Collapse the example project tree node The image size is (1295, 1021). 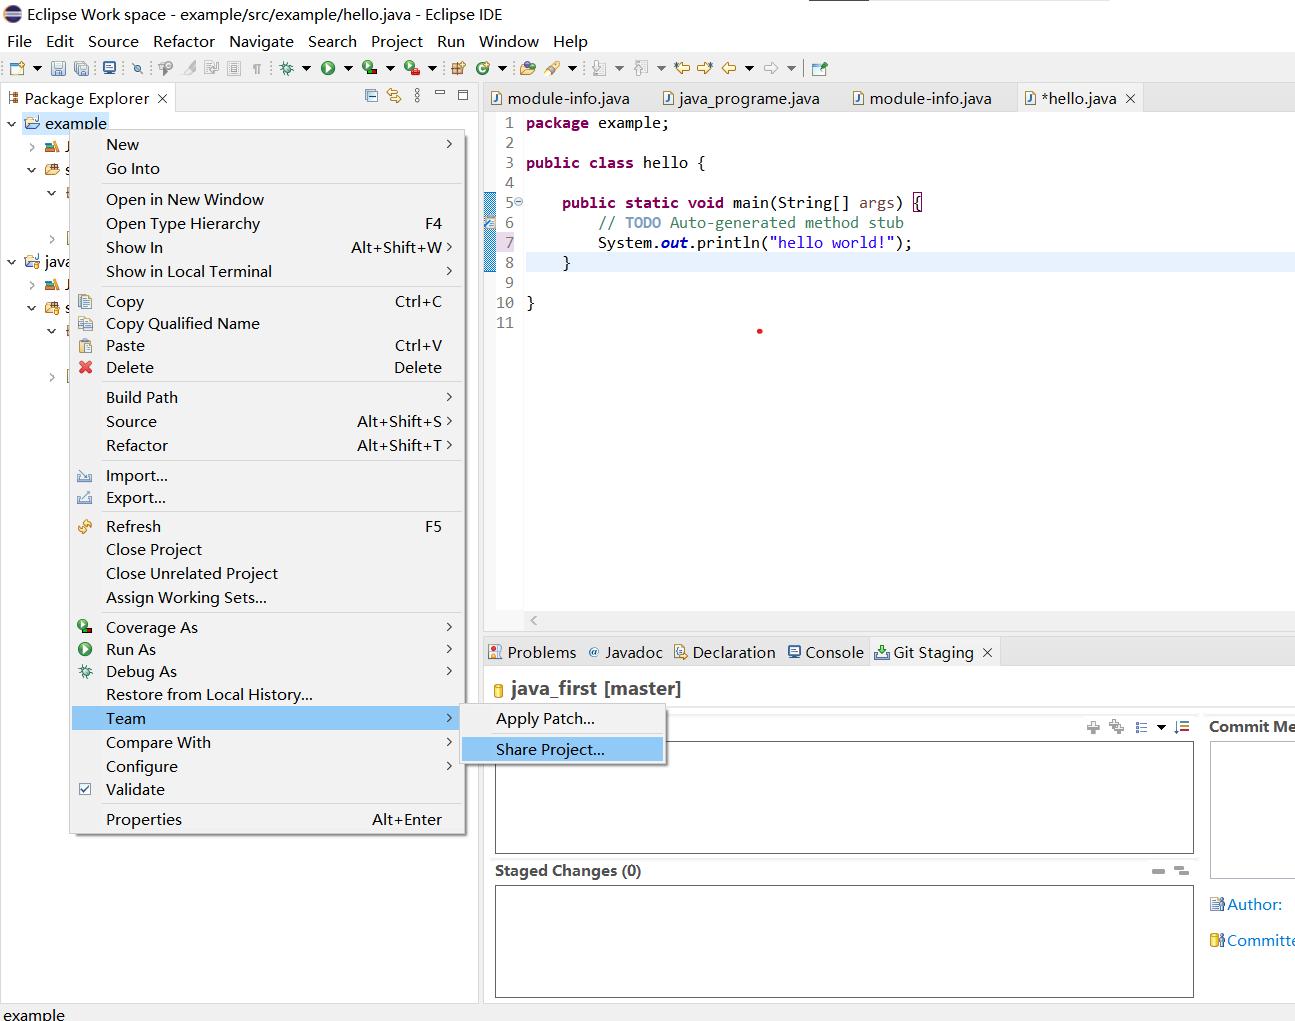(11, 123)
